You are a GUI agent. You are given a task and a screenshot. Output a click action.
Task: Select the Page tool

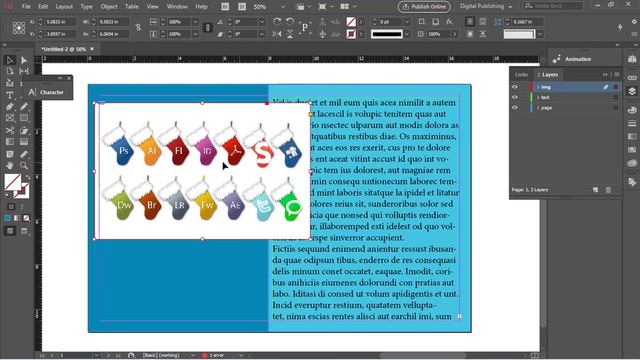[10, 71]
